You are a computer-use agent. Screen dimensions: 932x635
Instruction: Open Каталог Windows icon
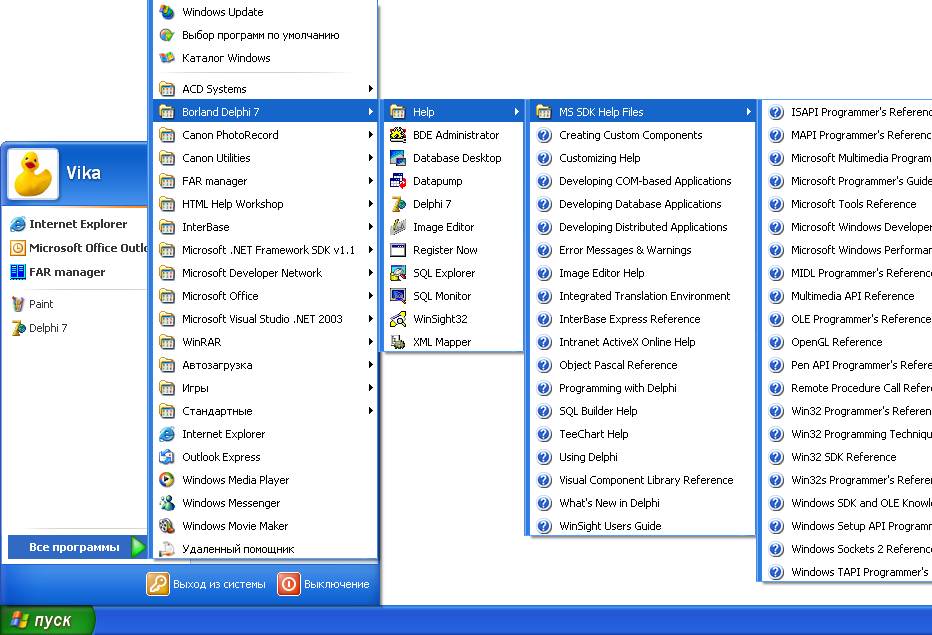pos(167,58)
